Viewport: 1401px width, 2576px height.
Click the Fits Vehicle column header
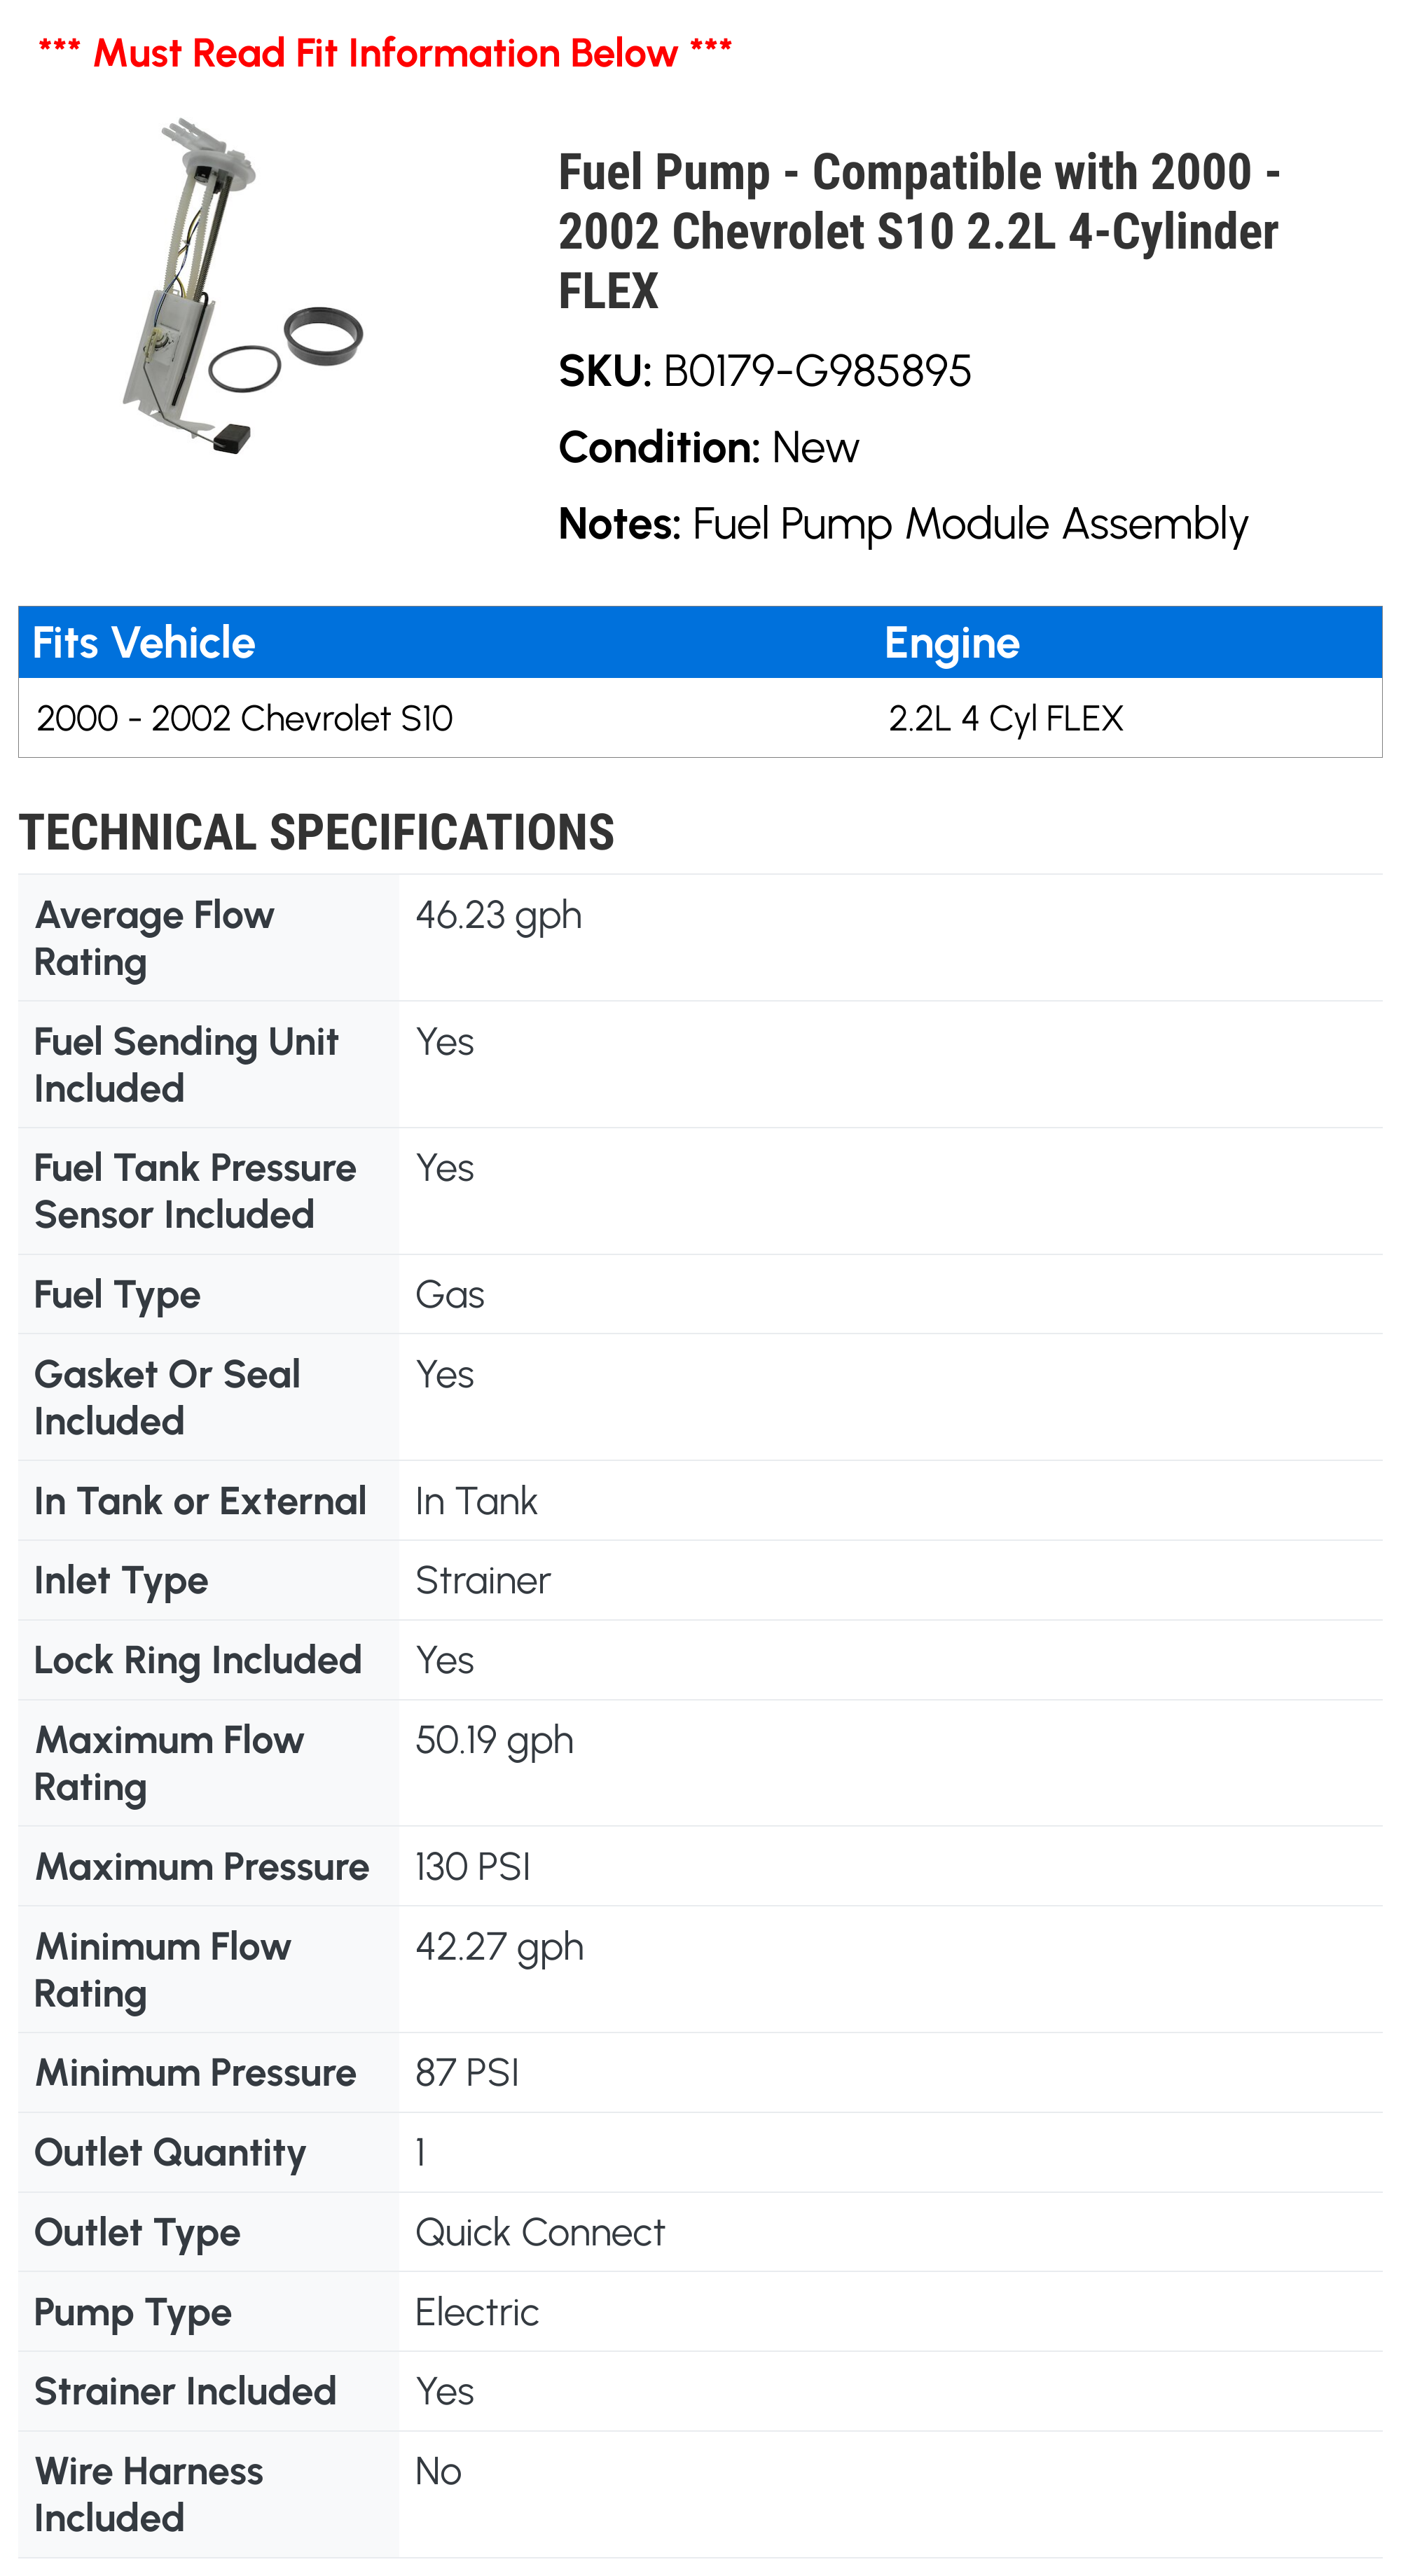point(144,643)
